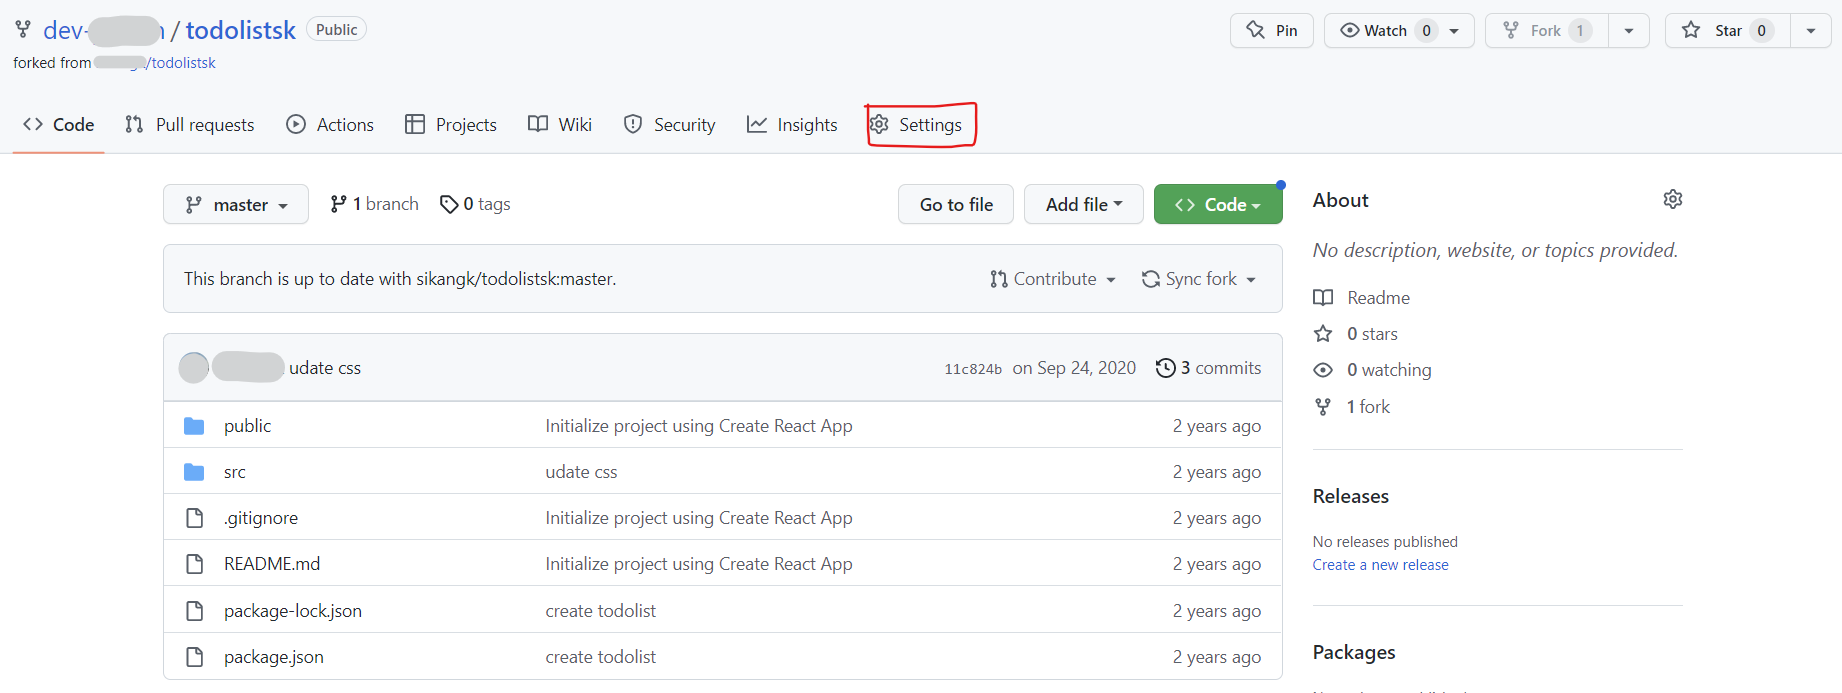Open the master branch dropdown
The image size is (1842, 693).
tap(236, 204)
